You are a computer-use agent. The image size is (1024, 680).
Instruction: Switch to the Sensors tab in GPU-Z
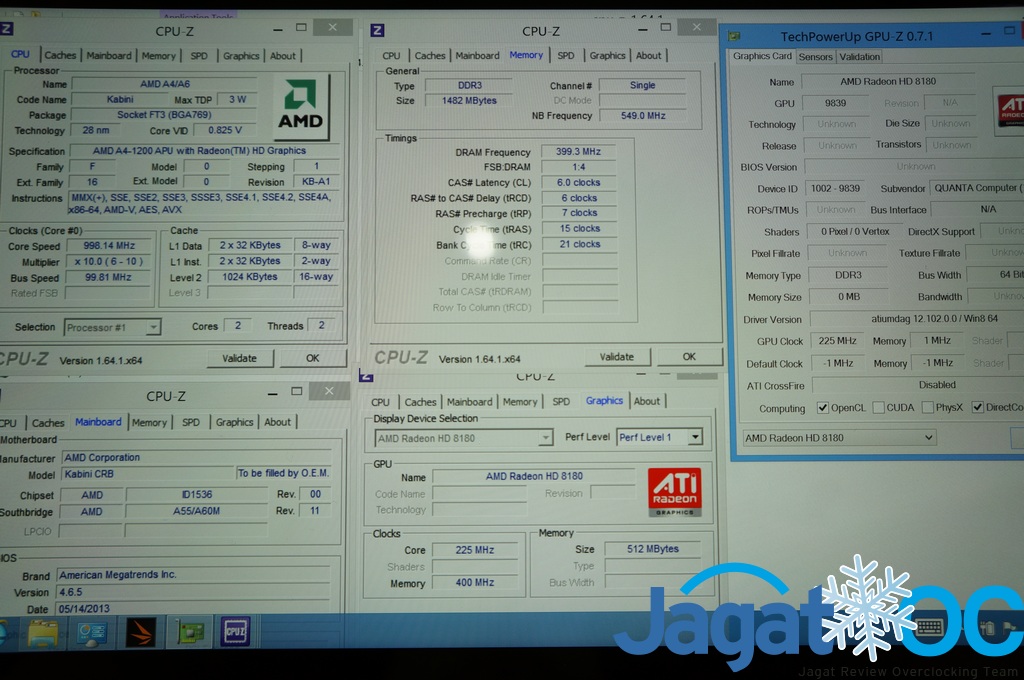coord(815,57)
